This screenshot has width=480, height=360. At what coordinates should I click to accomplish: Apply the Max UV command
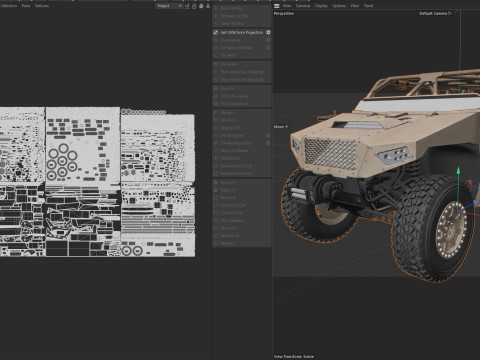(x=242, y=88)
